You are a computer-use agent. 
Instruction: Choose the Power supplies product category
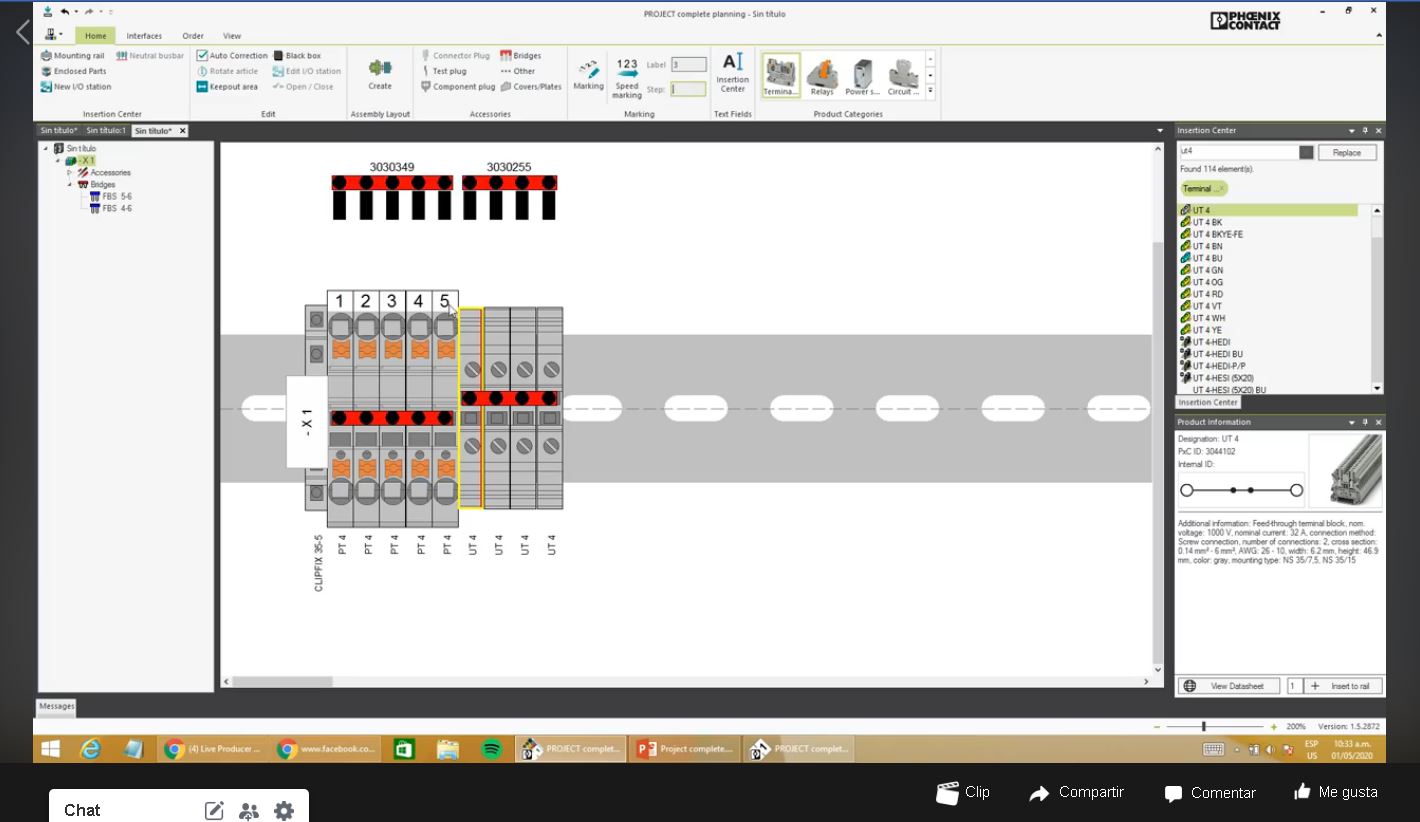tap(862, 76)
